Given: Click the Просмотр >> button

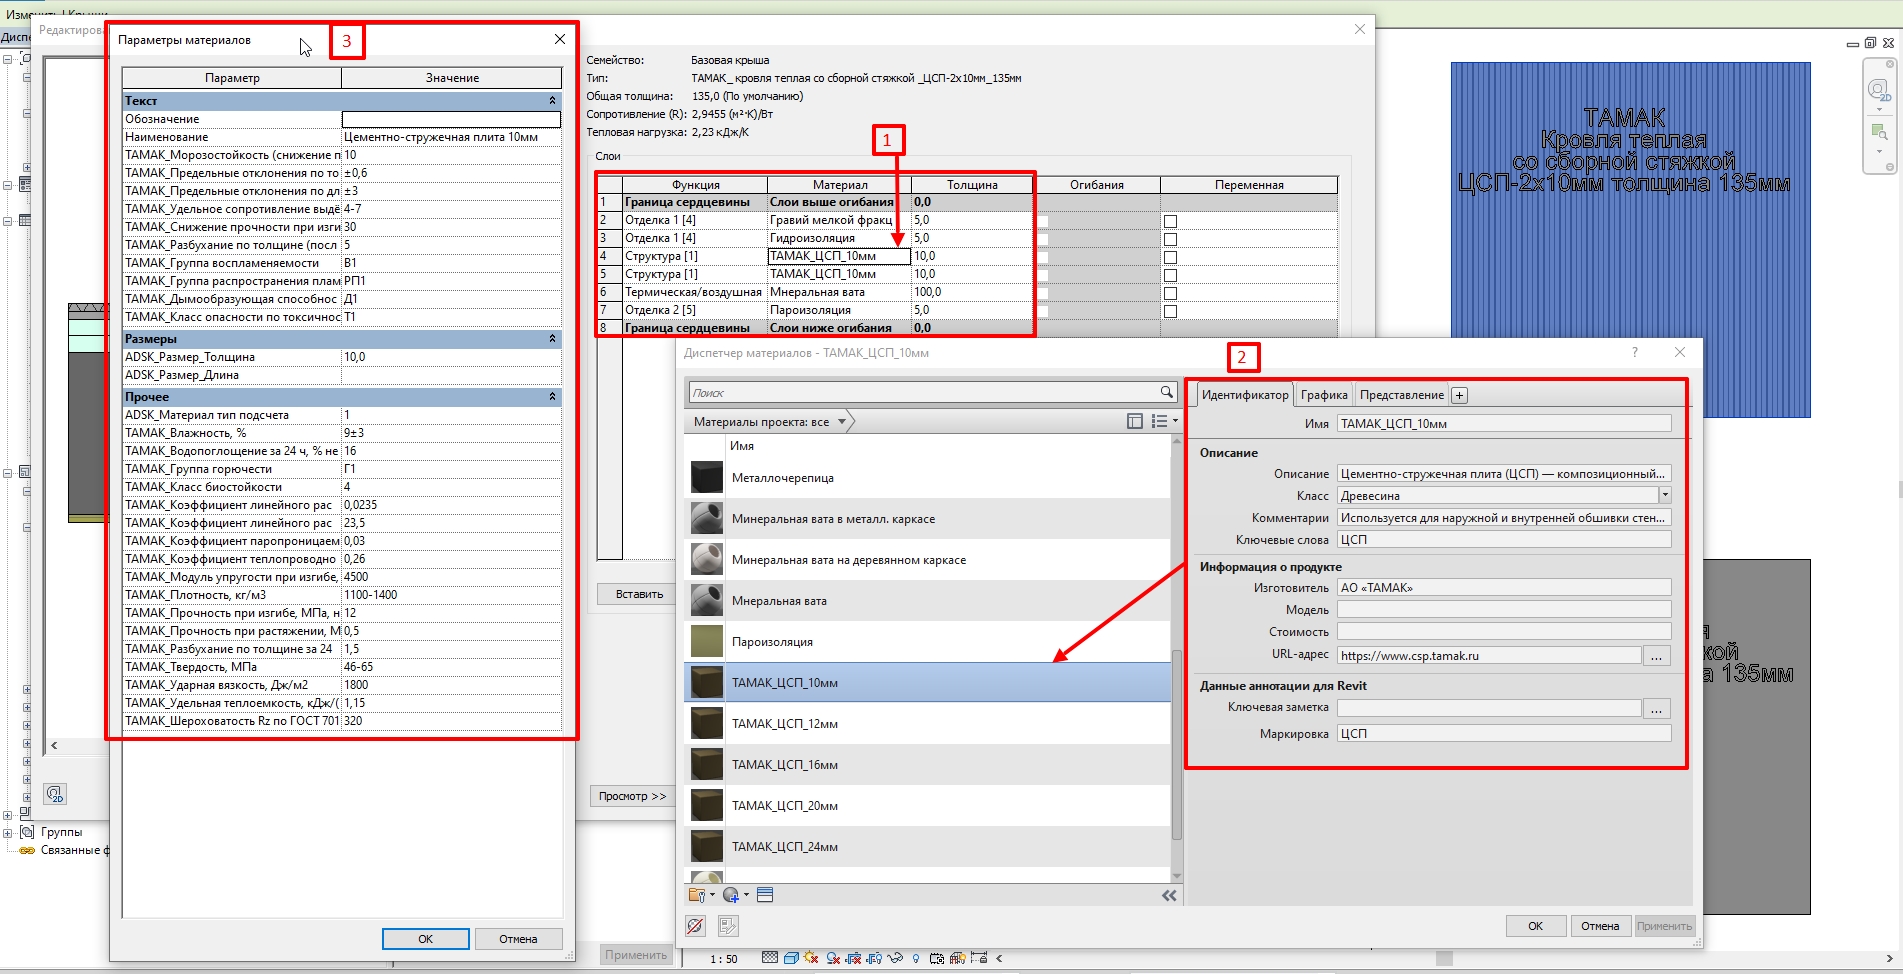Looking at the screenshot, I should 632,796.
